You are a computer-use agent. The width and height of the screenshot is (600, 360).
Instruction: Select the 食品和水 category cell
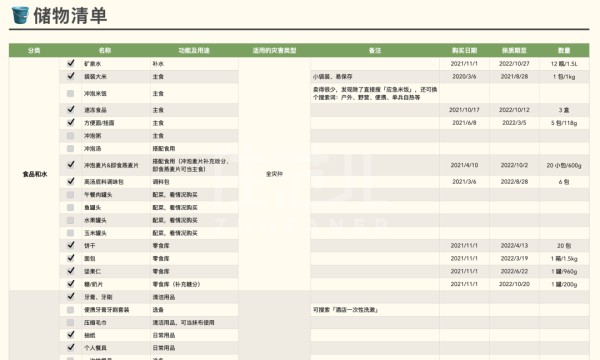pyautogui.click(x=34, y=174)
